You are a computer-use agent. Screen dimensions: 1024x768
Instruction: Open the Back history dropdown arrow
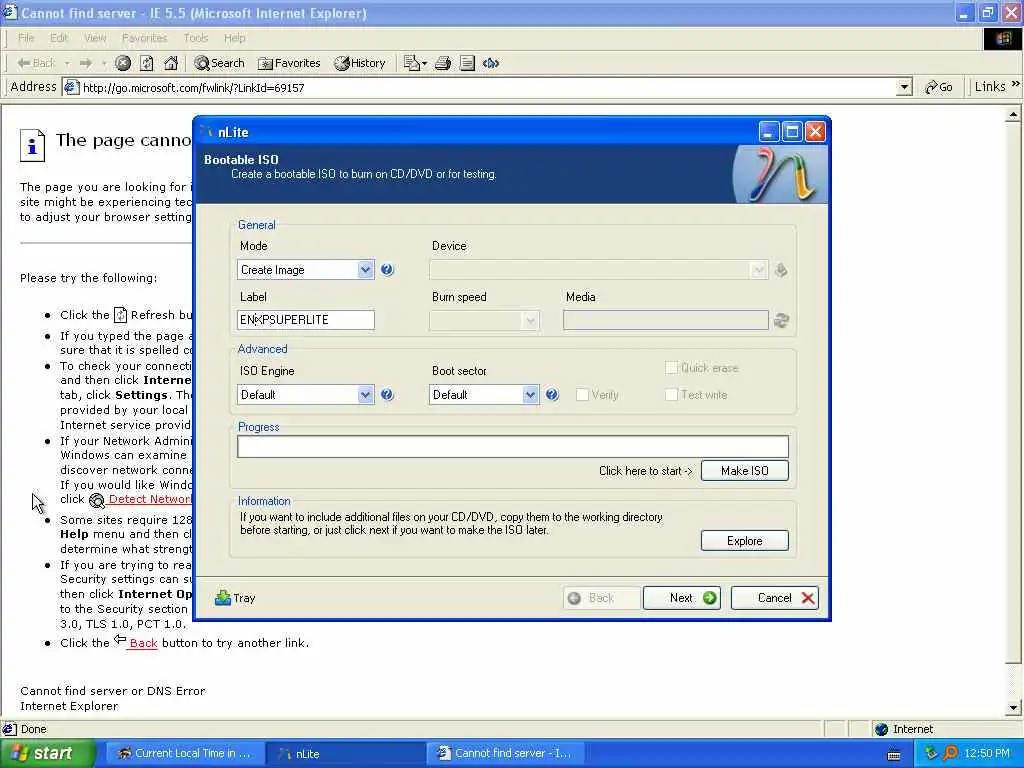67,63
